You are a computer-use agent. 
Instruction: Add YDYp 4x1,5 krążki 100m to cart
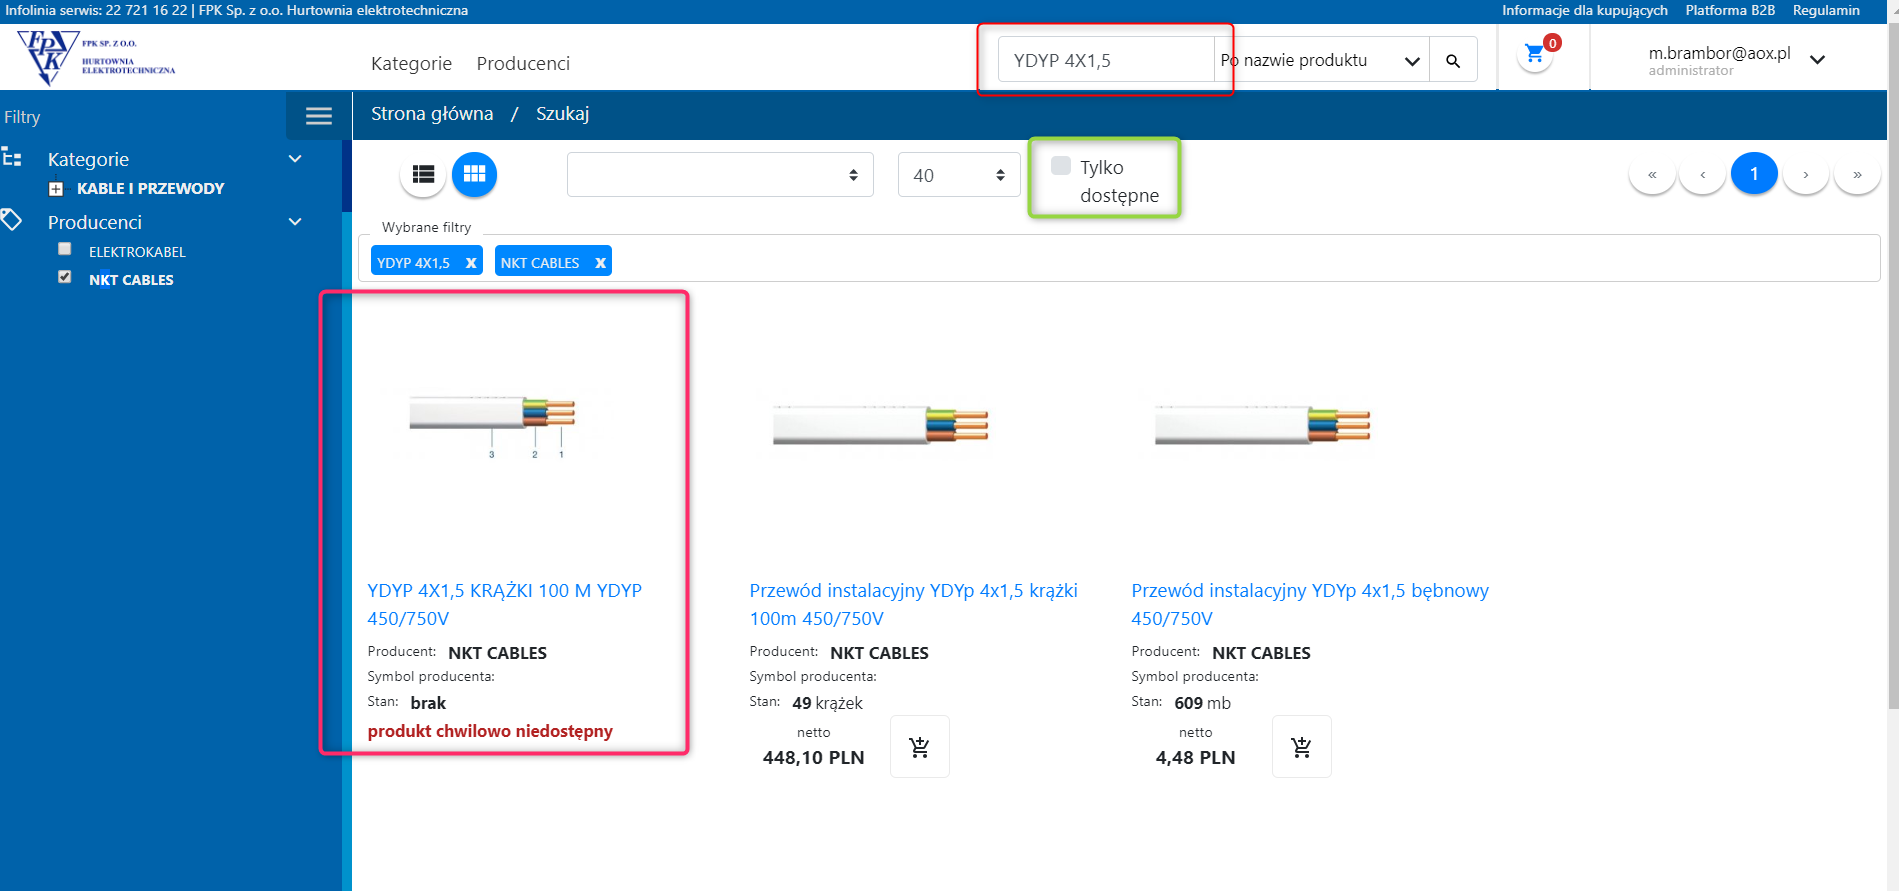tap(919, 747)
